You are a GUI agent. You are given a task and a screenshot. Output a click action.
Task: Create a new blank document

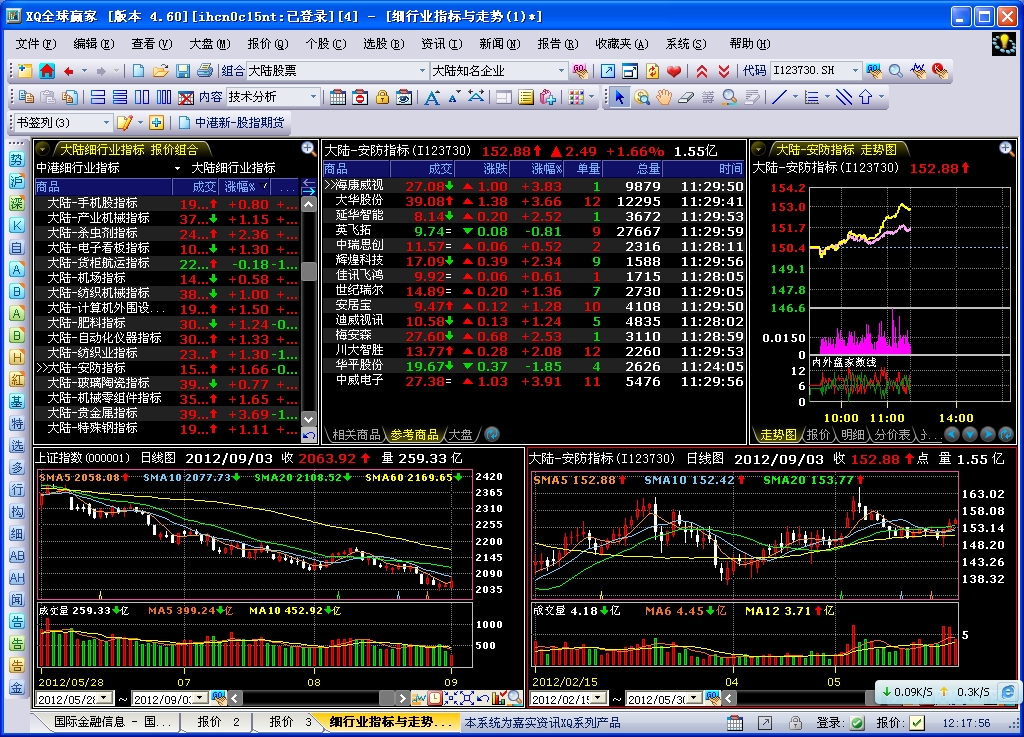138,71
